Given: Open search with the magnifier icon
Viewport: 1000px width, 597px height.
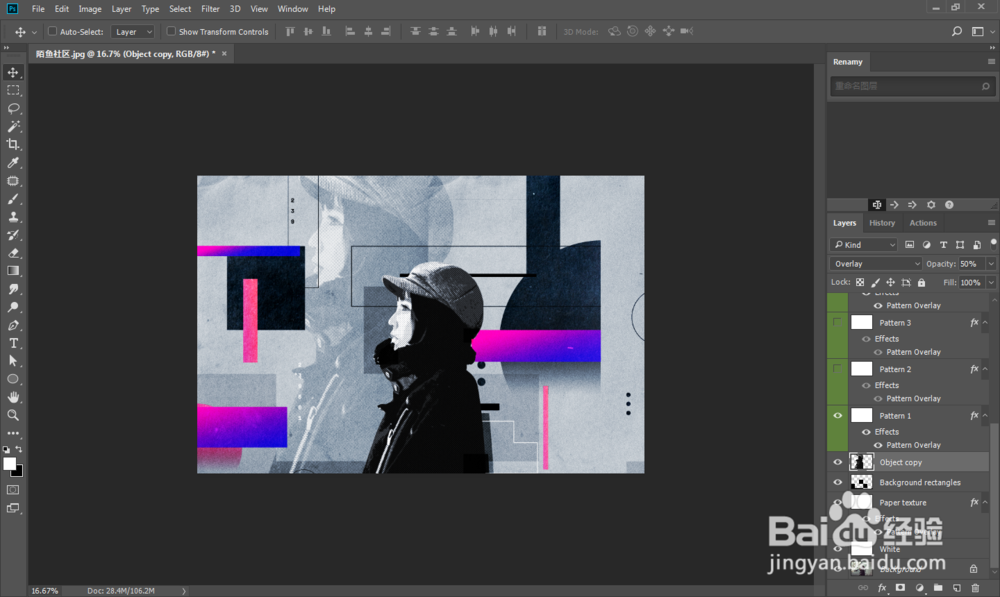Looking at the screenshot, I should [x=957, y=31].
